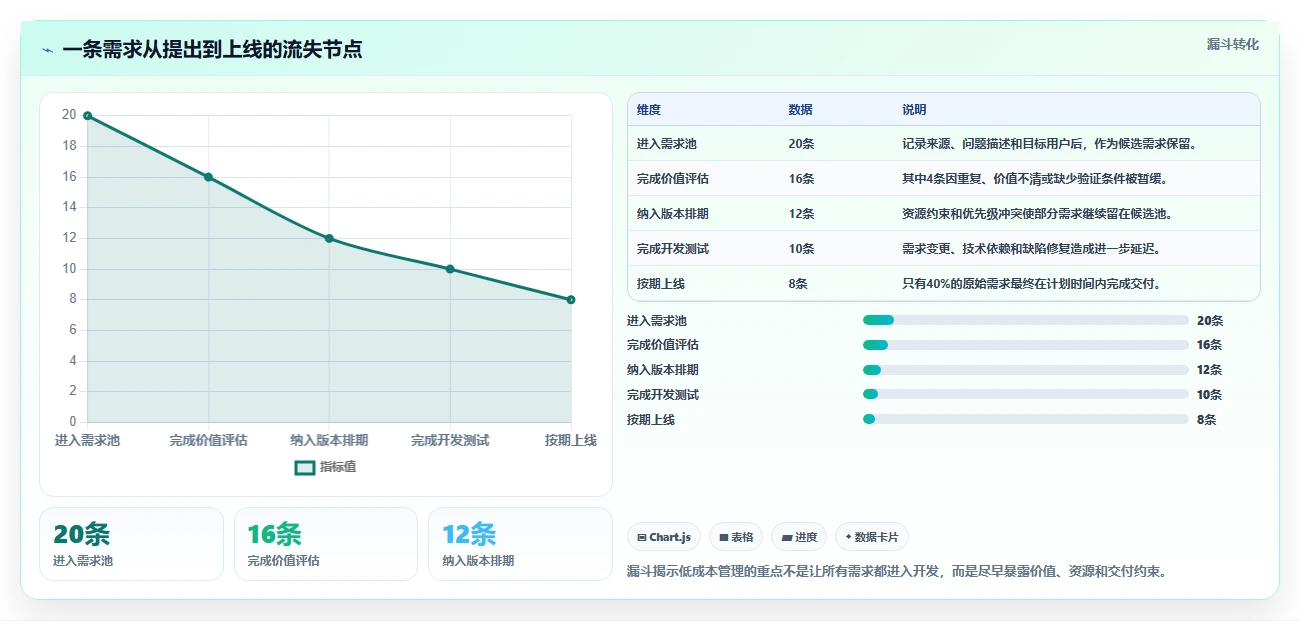Click the 漏斗转化 tag in header

(x=1232, y=44)
